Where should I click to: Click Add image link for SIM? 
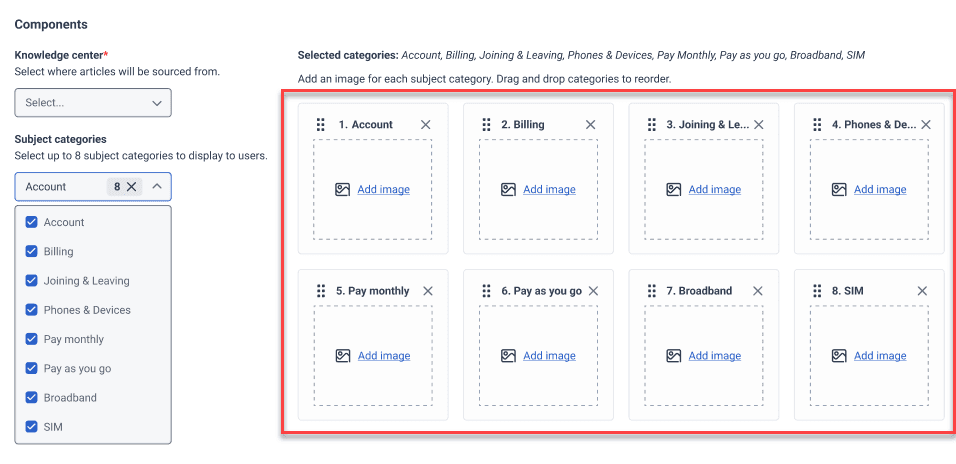[x=880, y=355]
